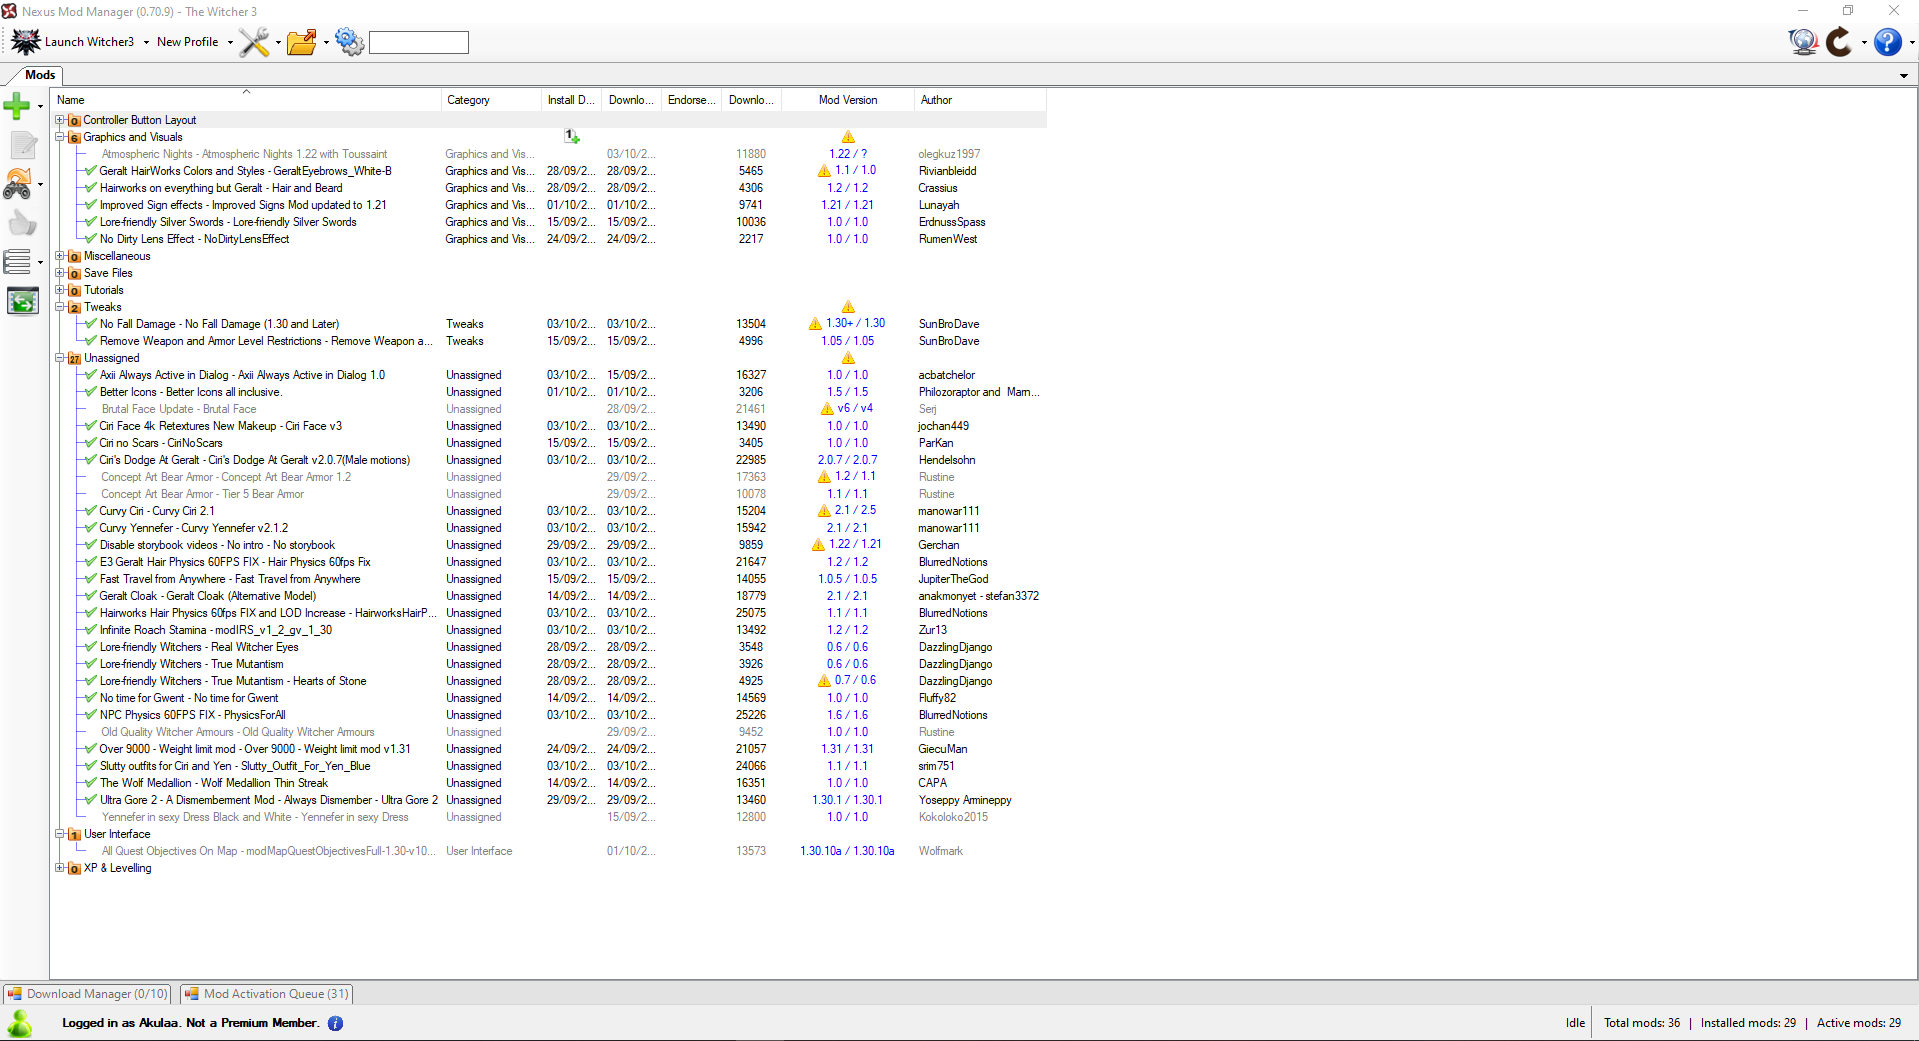Toggle checkmark for Ciri no Scars mod
The height and width of the screenshot is (1041, 1919).
click(x=91, y=443)
